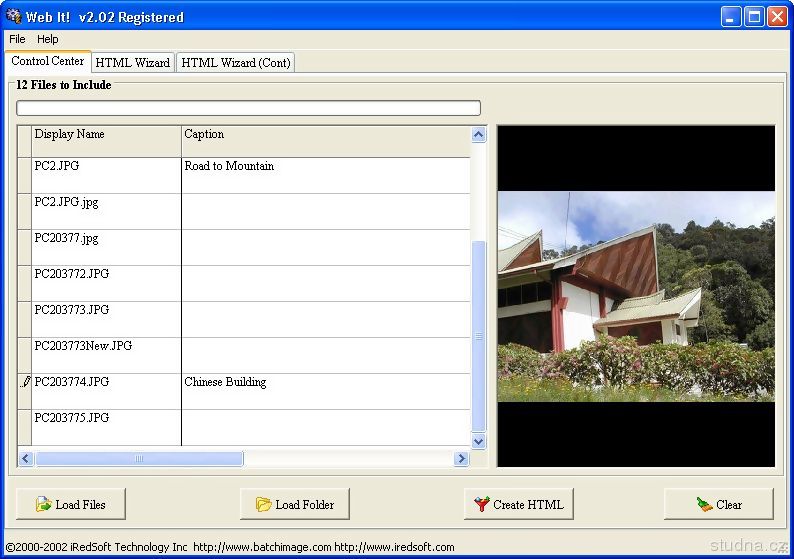Click the horizontal scrollbar's right arrow
794x559 pixels.
click(x=461, y=459)
